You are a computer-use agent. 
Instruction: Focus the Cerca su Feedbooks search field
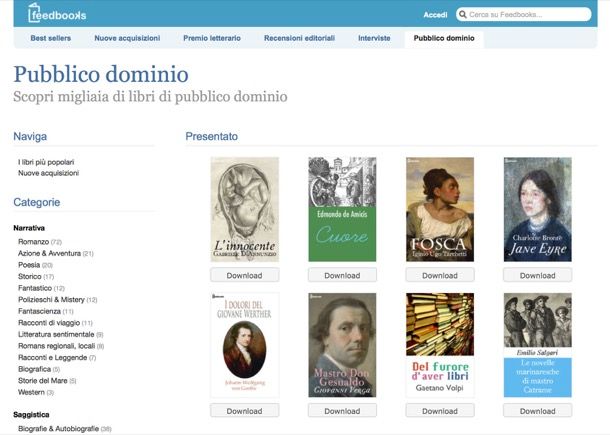coord(524,14)
